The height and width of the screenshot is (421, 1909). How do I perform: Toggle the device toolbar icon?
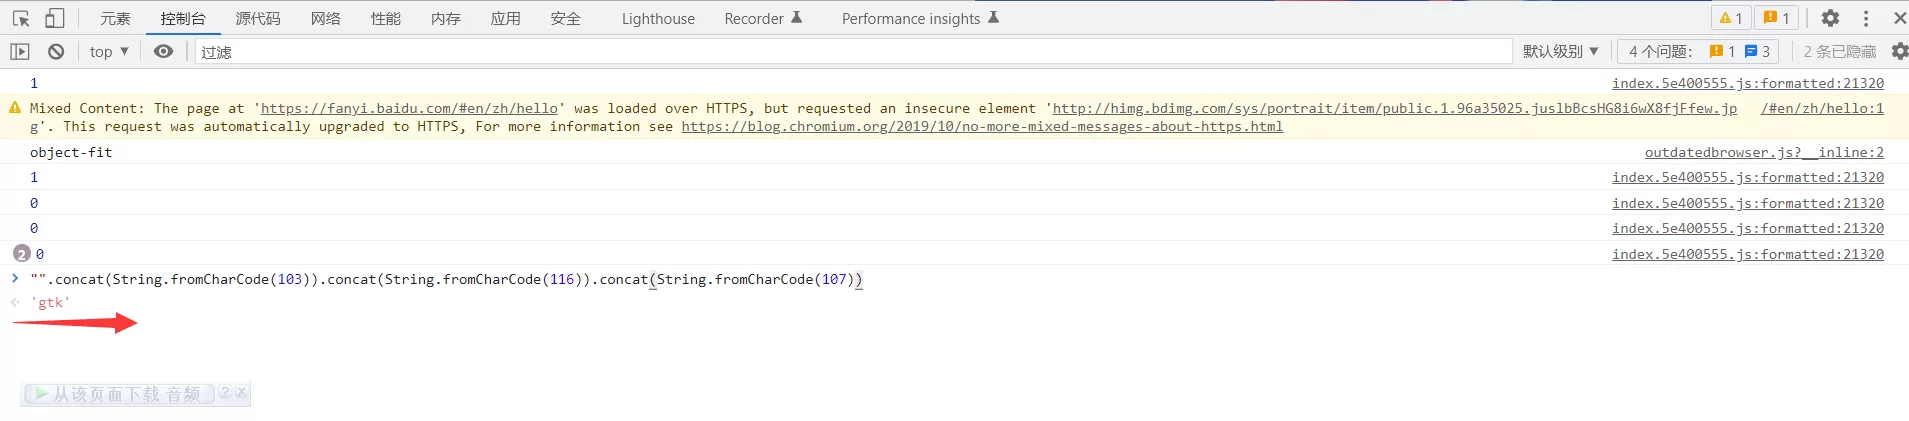click(x=55, y=18)
